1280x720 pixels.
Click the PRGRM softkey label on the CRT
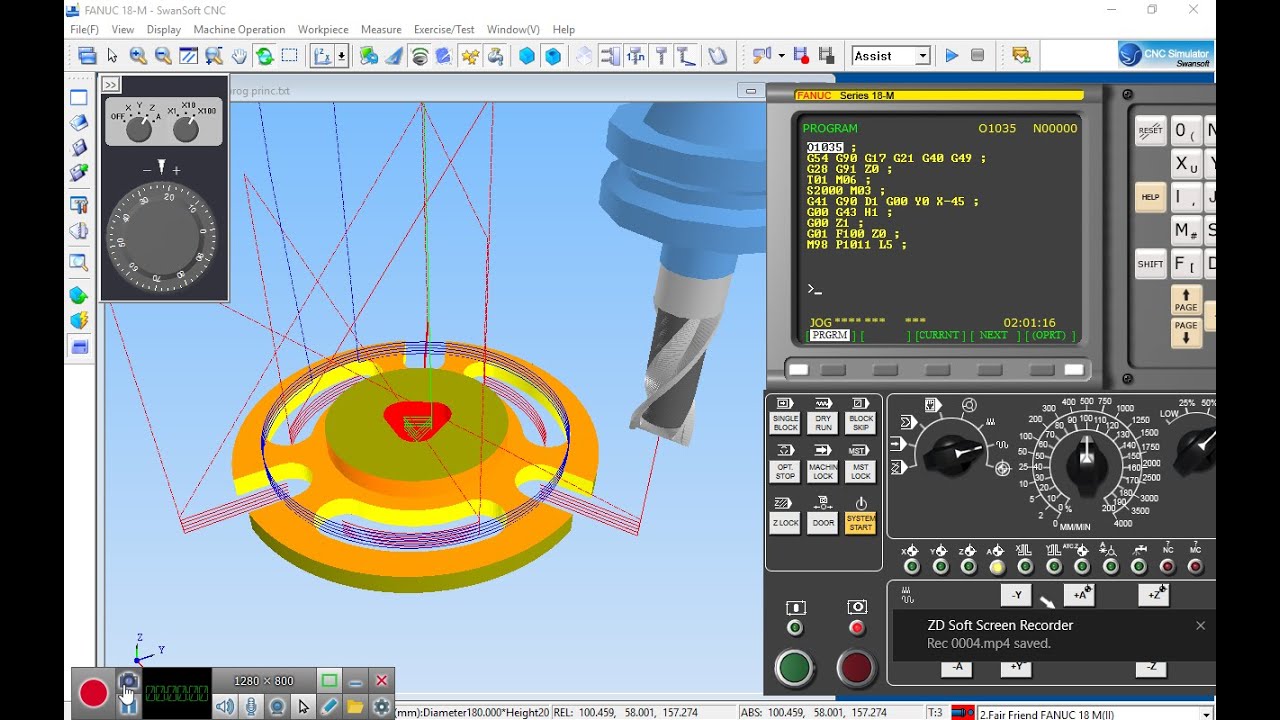829,335
